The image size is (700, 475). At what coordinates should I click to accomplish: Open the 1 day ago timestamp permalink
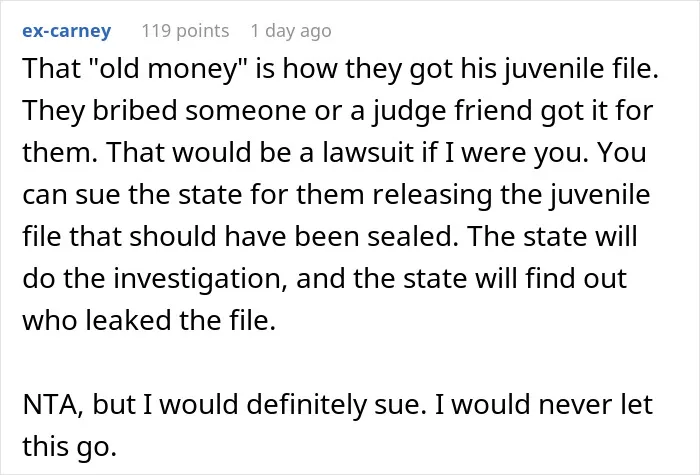[291, 31]
